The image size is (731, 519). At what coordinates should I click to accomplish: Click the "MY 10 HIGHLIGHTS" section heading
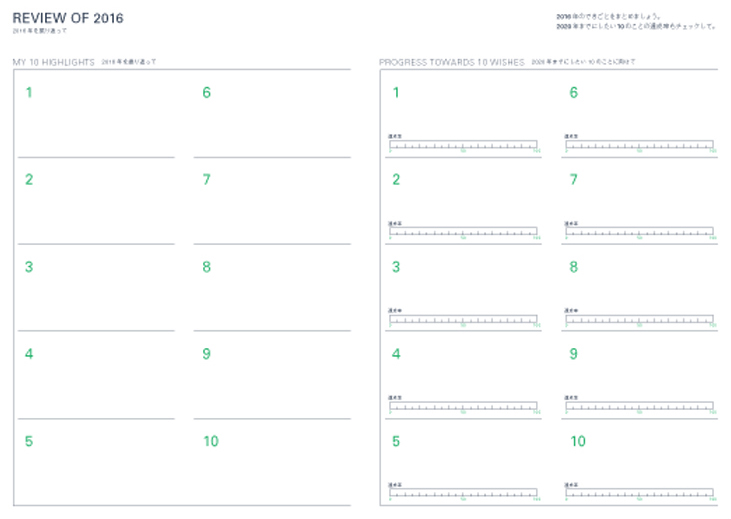pyautogui.click(x=53, y=62)
